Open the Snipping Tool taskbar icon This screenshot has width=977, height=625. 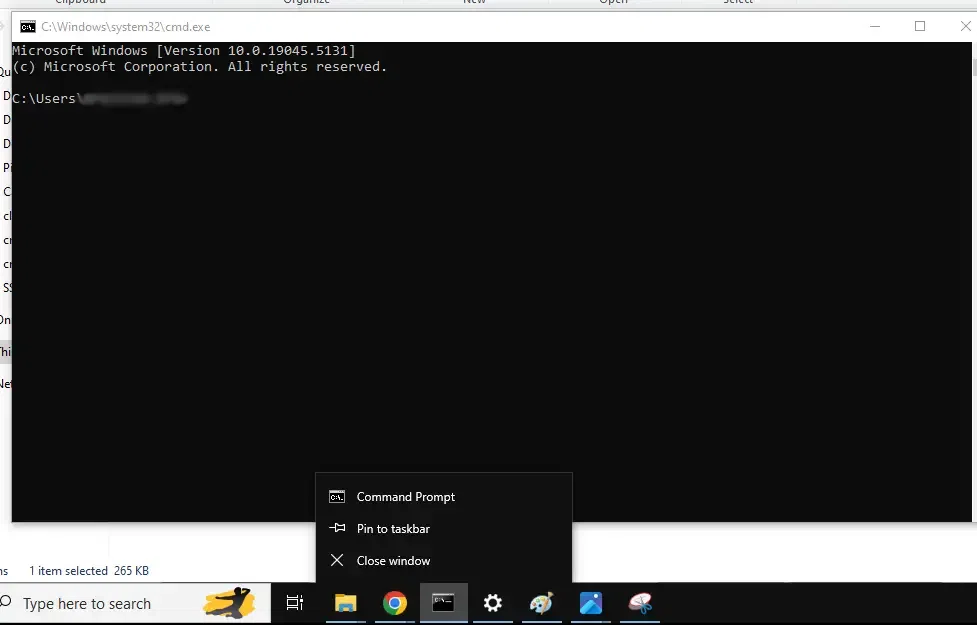point(640,603)
